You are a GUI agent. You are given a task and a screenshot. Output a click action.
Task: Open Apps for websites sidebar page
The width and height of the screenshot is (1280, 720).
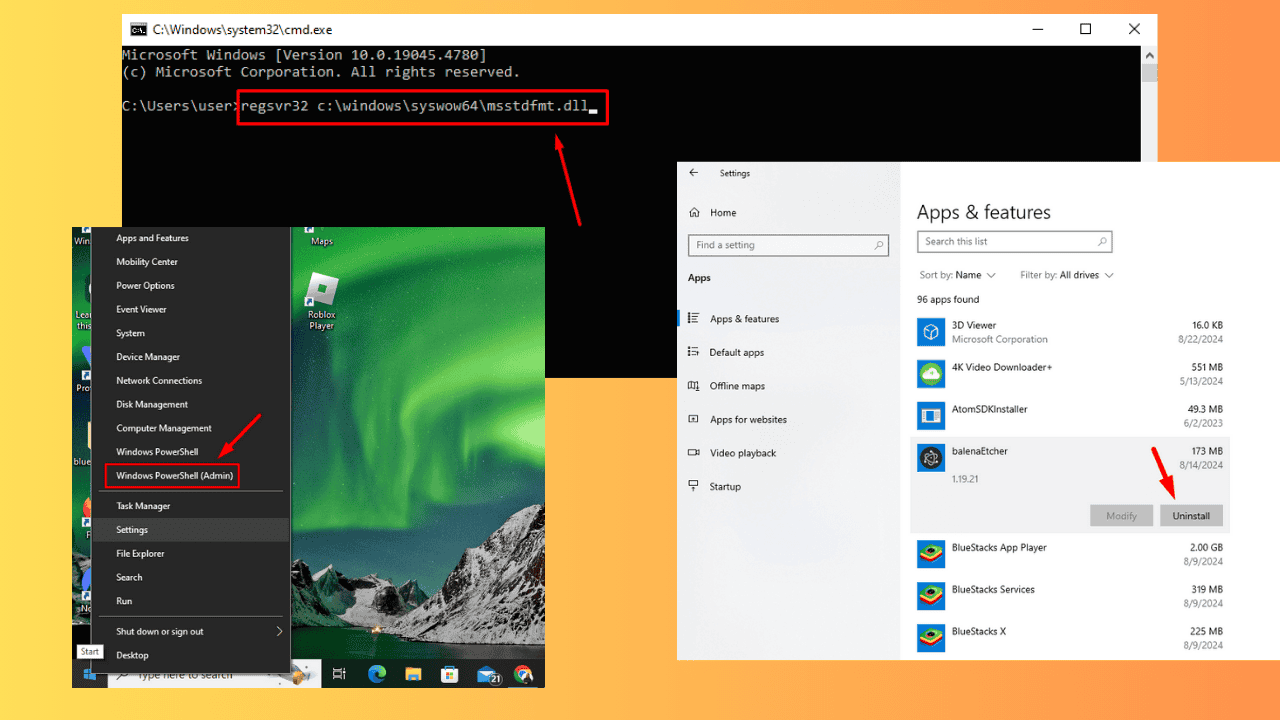pos(748,420)
